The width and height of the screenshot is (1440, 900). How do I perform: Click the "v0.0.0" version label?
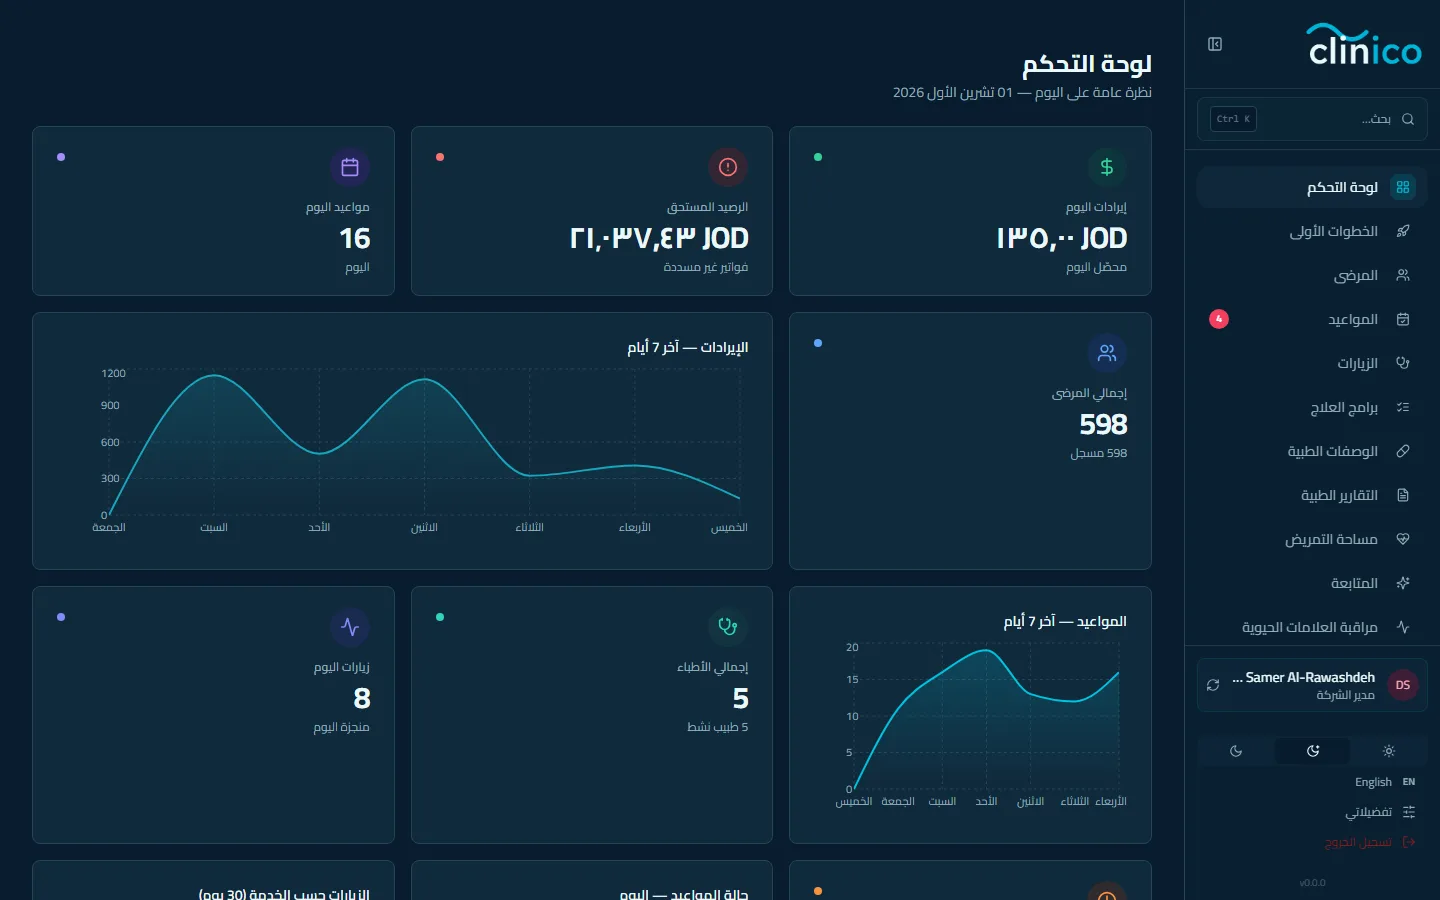pos(1312,883)
